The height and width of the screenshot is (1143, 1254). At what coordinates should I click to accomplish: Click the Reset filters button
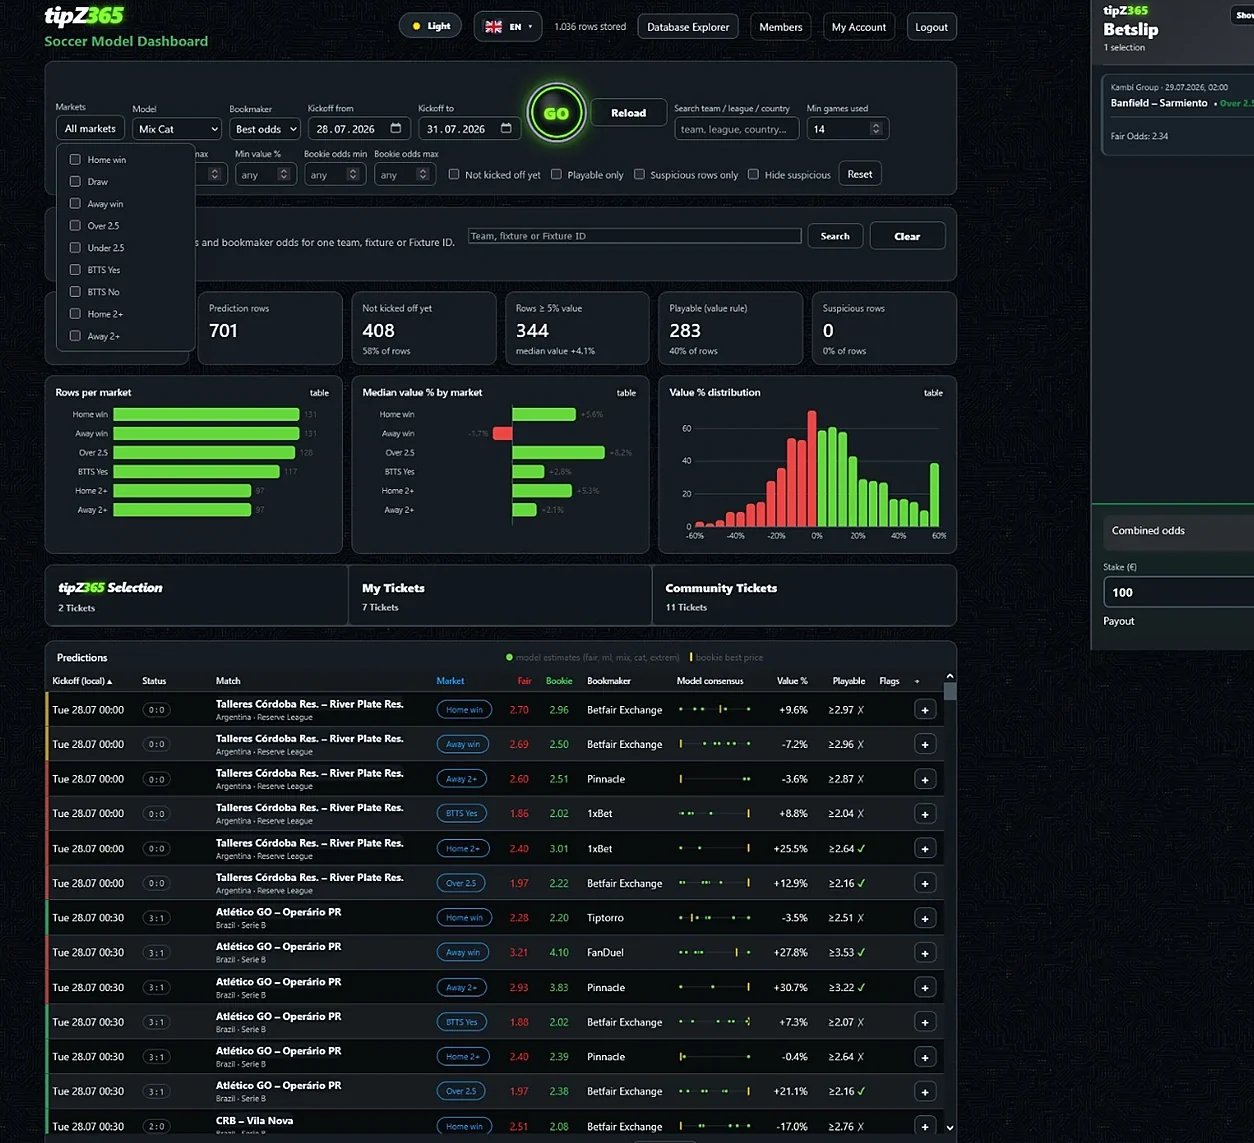860,174
